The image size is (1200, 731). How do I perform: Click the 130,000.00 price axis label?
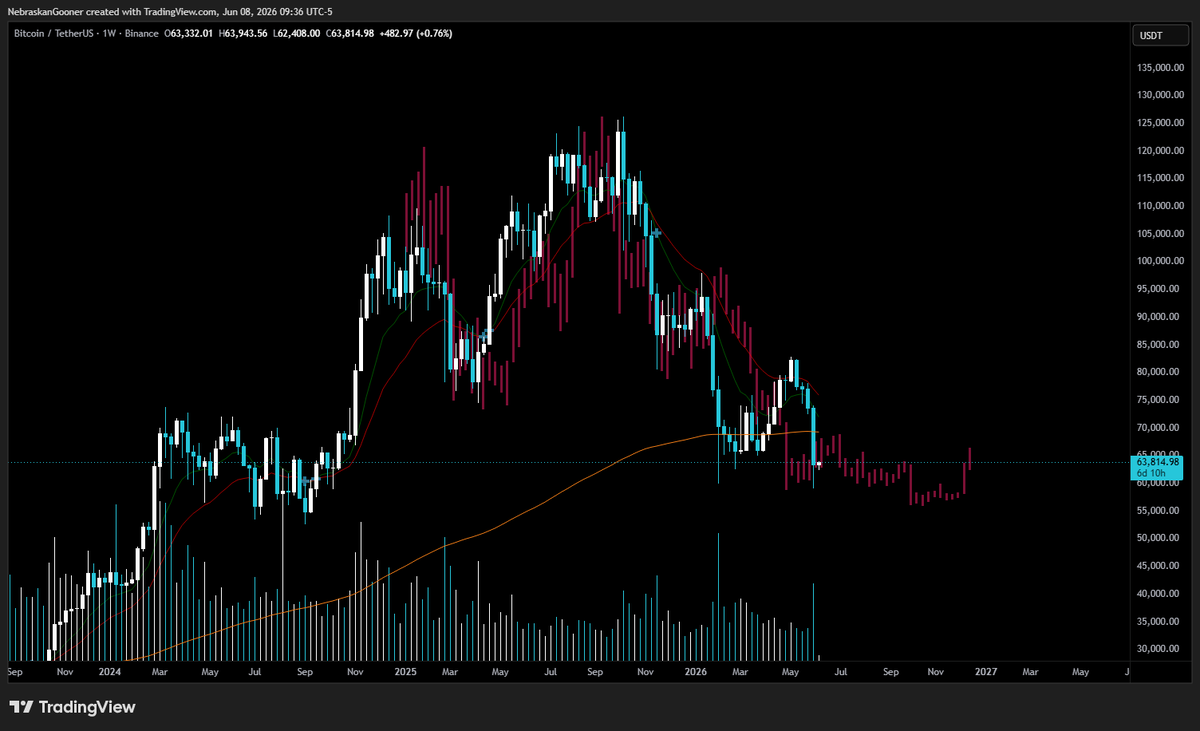[x=1160, y=95]
